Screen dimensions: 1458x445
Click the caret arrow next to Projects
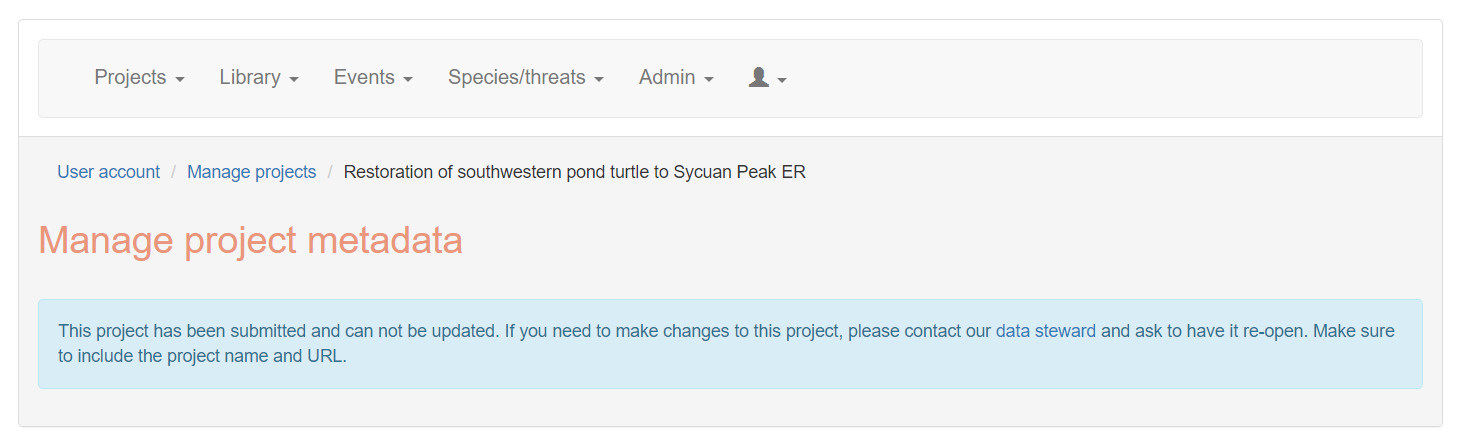pyautogui.click(x=180, y=80)
